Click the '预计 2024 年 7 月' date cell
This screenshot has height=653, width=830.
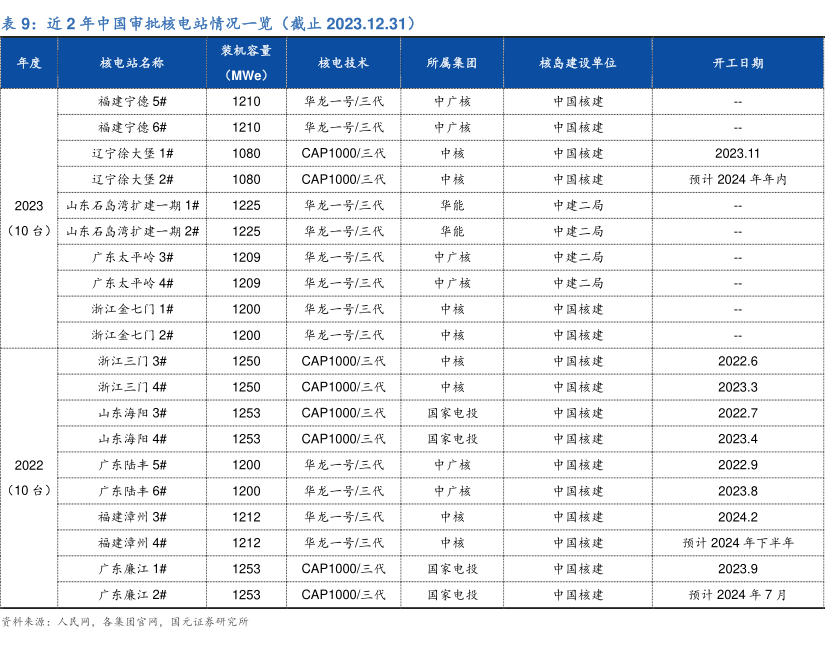point(737,594)
